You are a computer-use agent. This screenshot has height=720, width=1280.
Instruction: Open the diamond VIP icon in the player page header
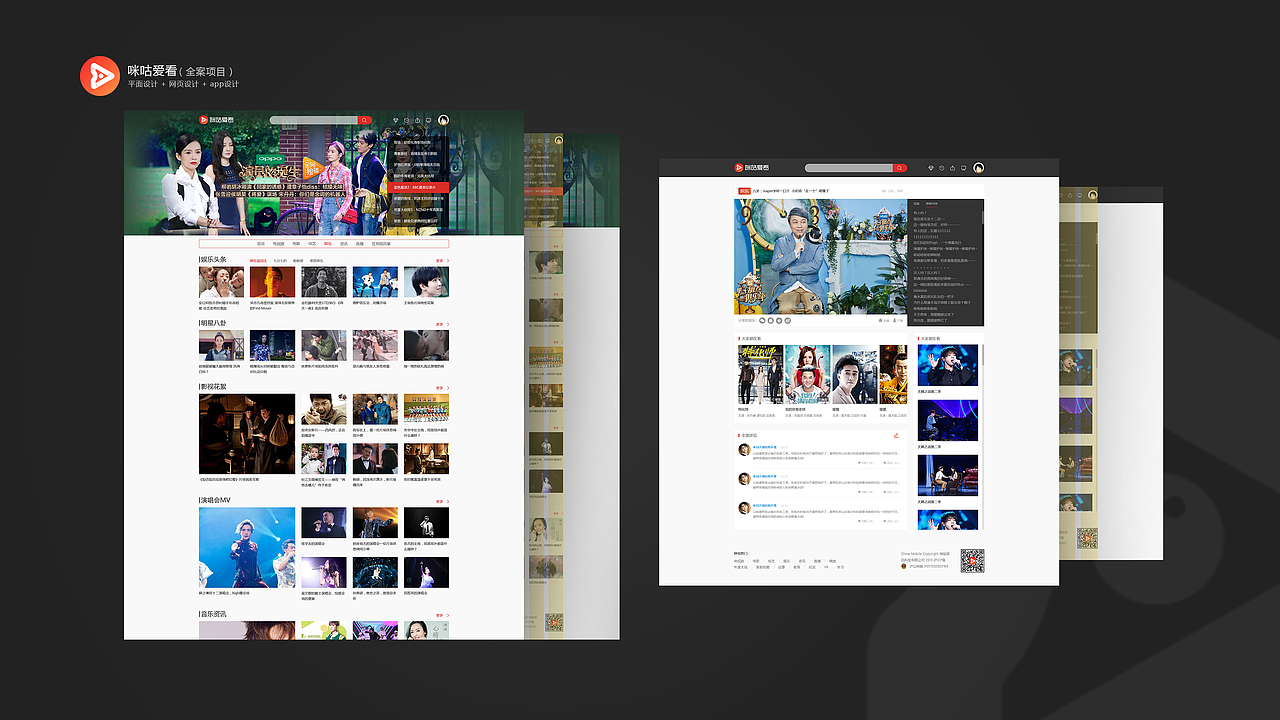(931, 168)
